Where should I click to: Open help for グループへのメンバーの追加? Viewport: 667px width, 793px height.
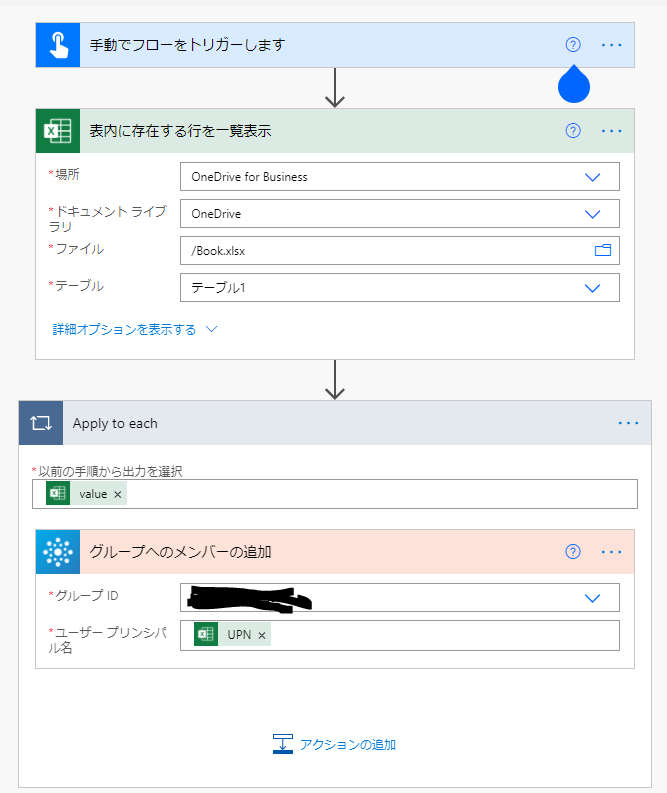573,552
